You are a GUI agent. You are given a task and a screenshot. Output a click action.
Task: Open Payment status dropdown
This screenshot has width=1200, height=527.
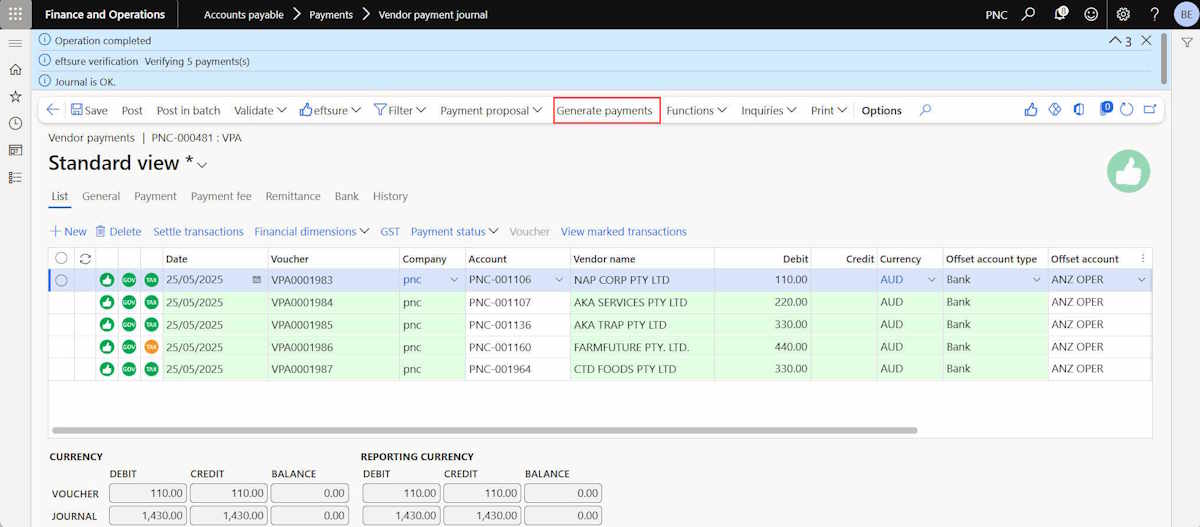click(455, 231)
